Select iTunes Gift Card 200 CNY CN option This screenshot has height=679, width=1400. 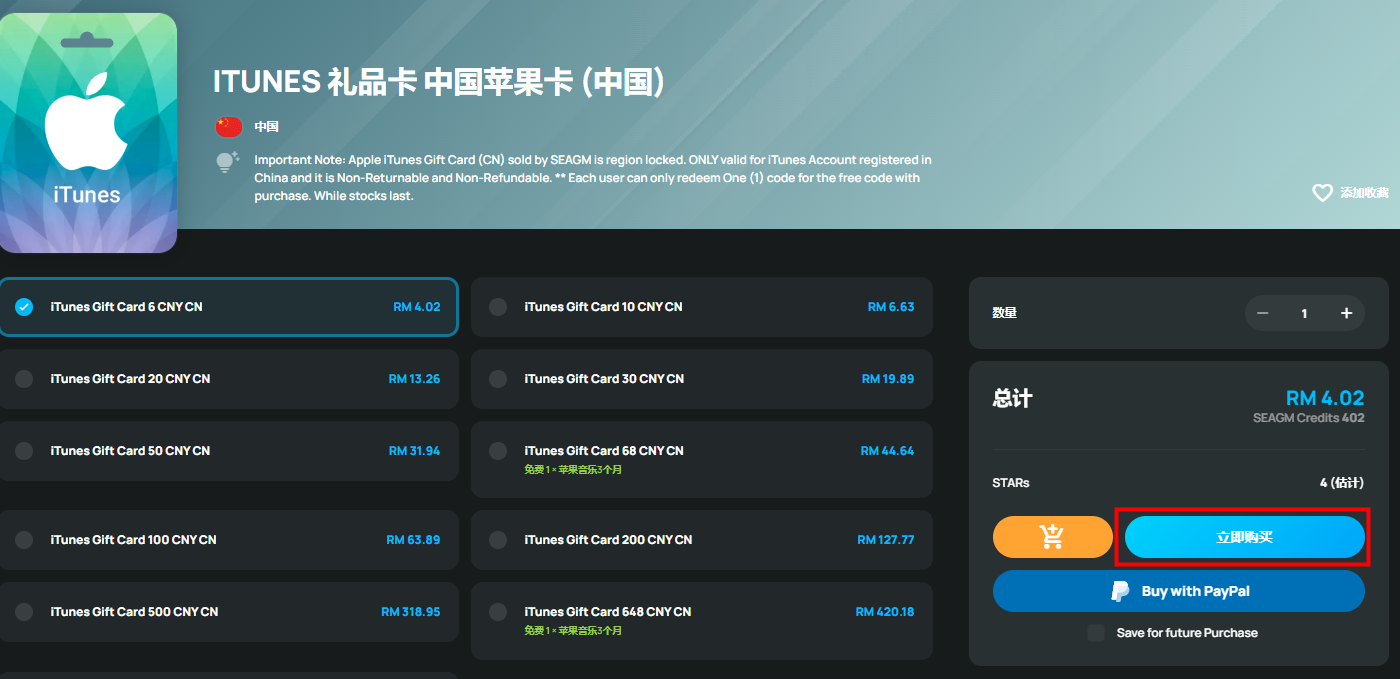coord(702,540)
